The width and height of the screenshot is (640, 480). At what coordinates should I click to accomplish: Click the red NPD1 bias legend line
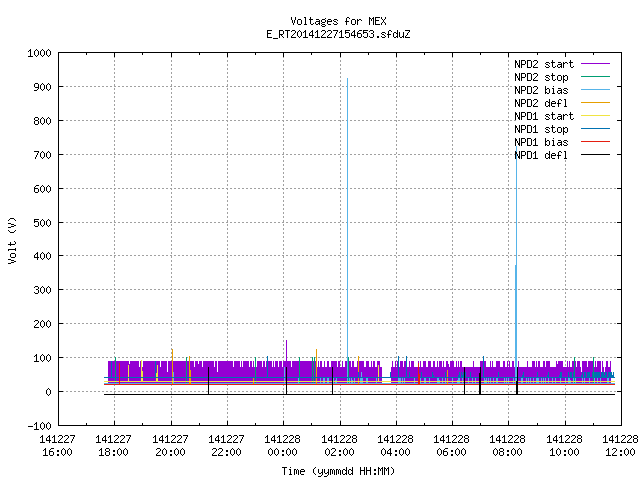pyautogui.click(x=595, y=142)
